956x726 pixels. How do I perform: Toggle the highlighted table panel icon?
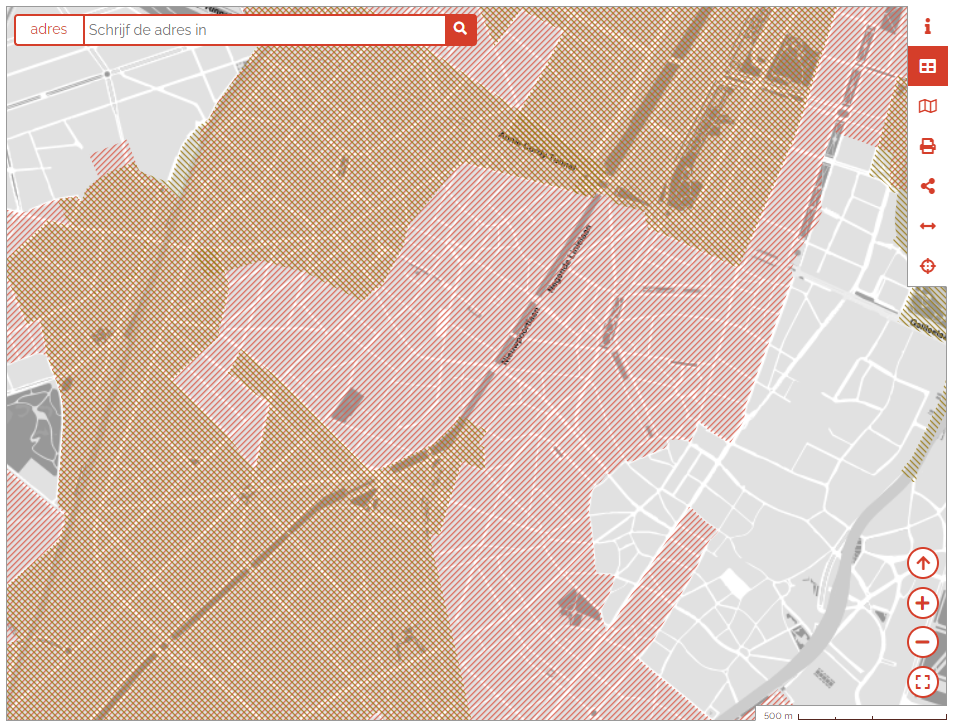[927, 67]
